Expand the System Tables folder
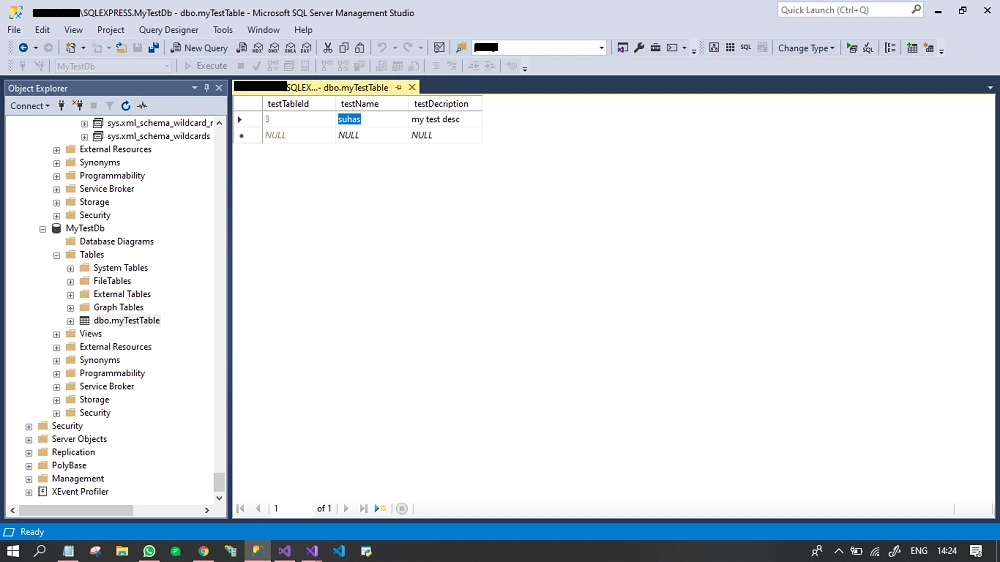1000x562 pixels. click(71, 269)
